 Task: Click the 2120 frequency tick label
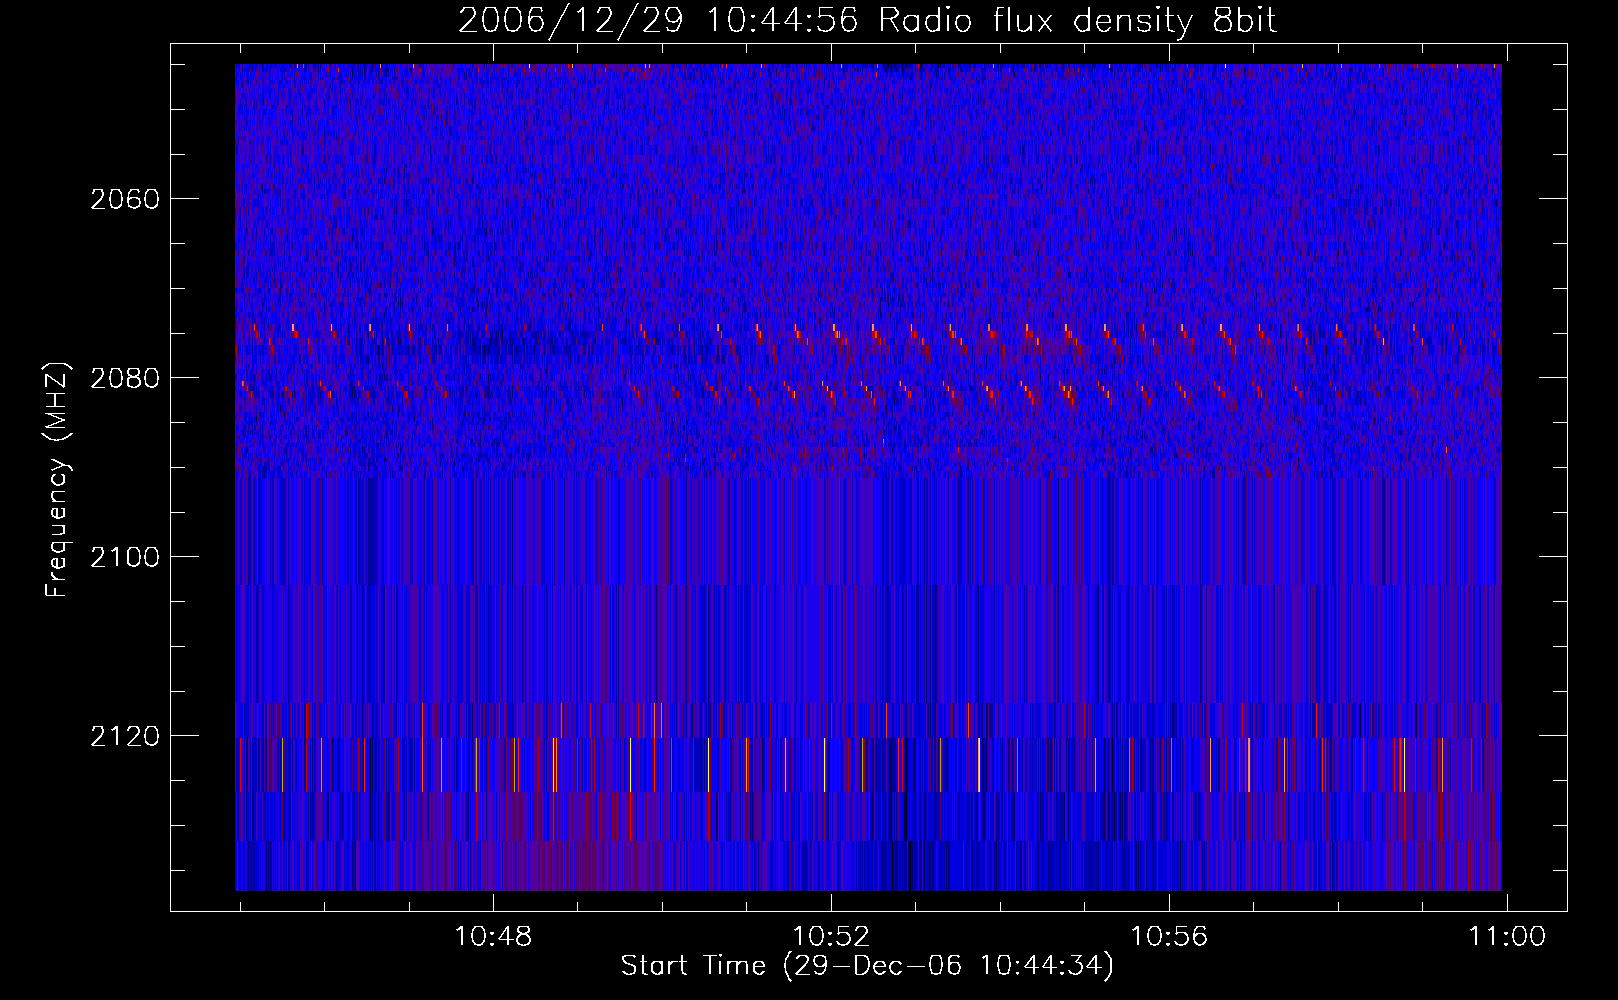[x=125, y=736]
